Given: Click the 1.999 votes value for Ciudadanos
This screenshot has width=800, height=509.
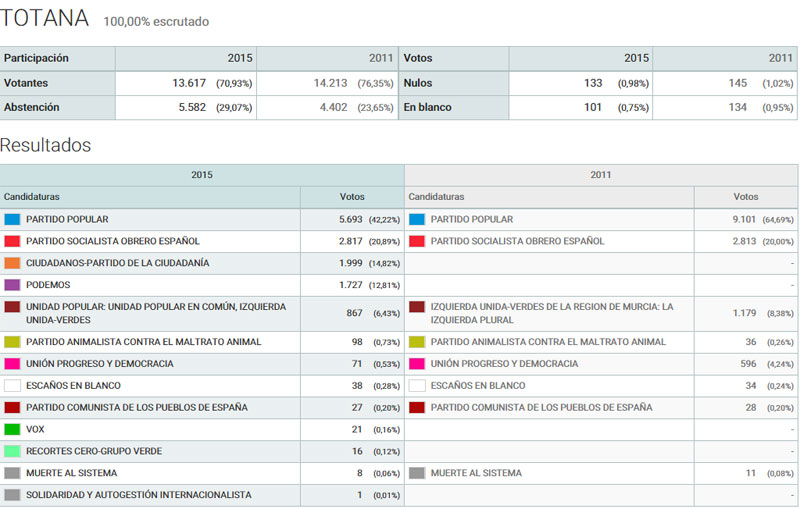Looking at the screenshot, I should [351, 263].
